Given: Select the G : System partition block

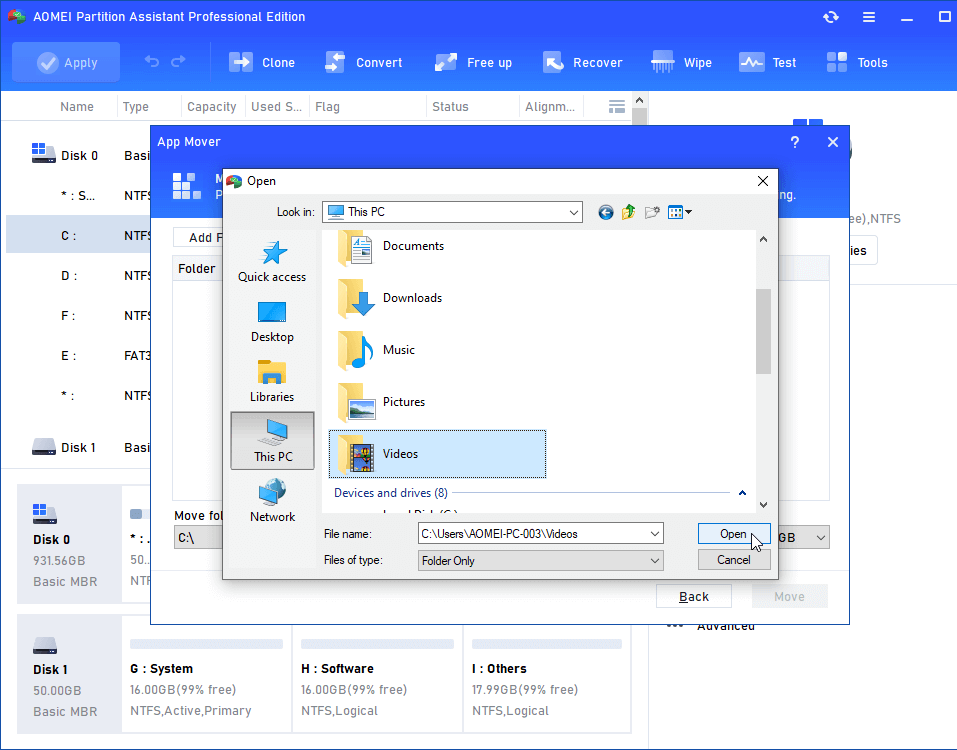Looking at the screenshot, I should coord(206,678).
